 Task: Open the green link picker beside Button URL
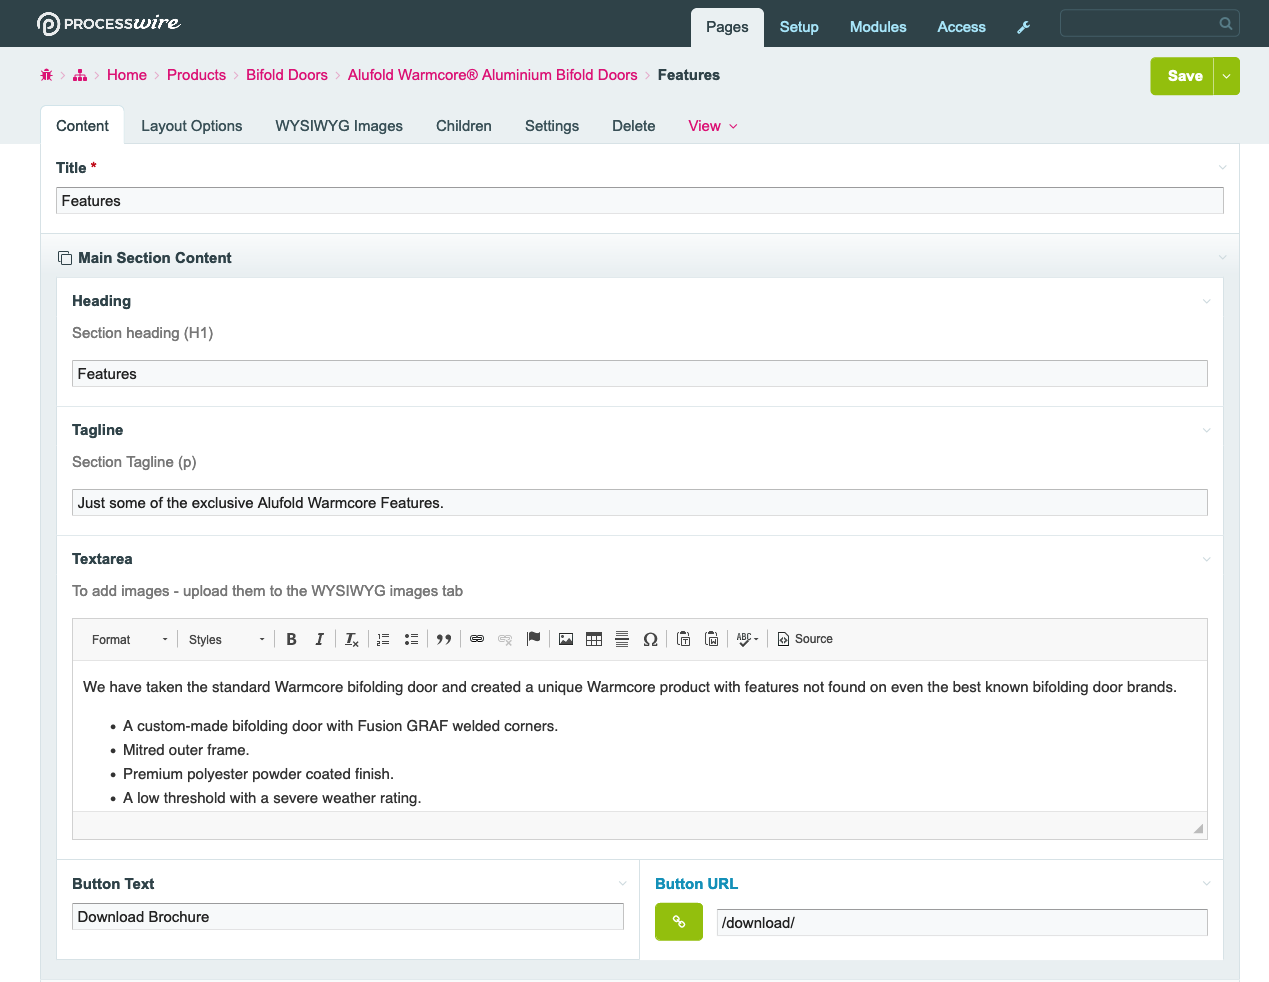[x=679, y=921]
